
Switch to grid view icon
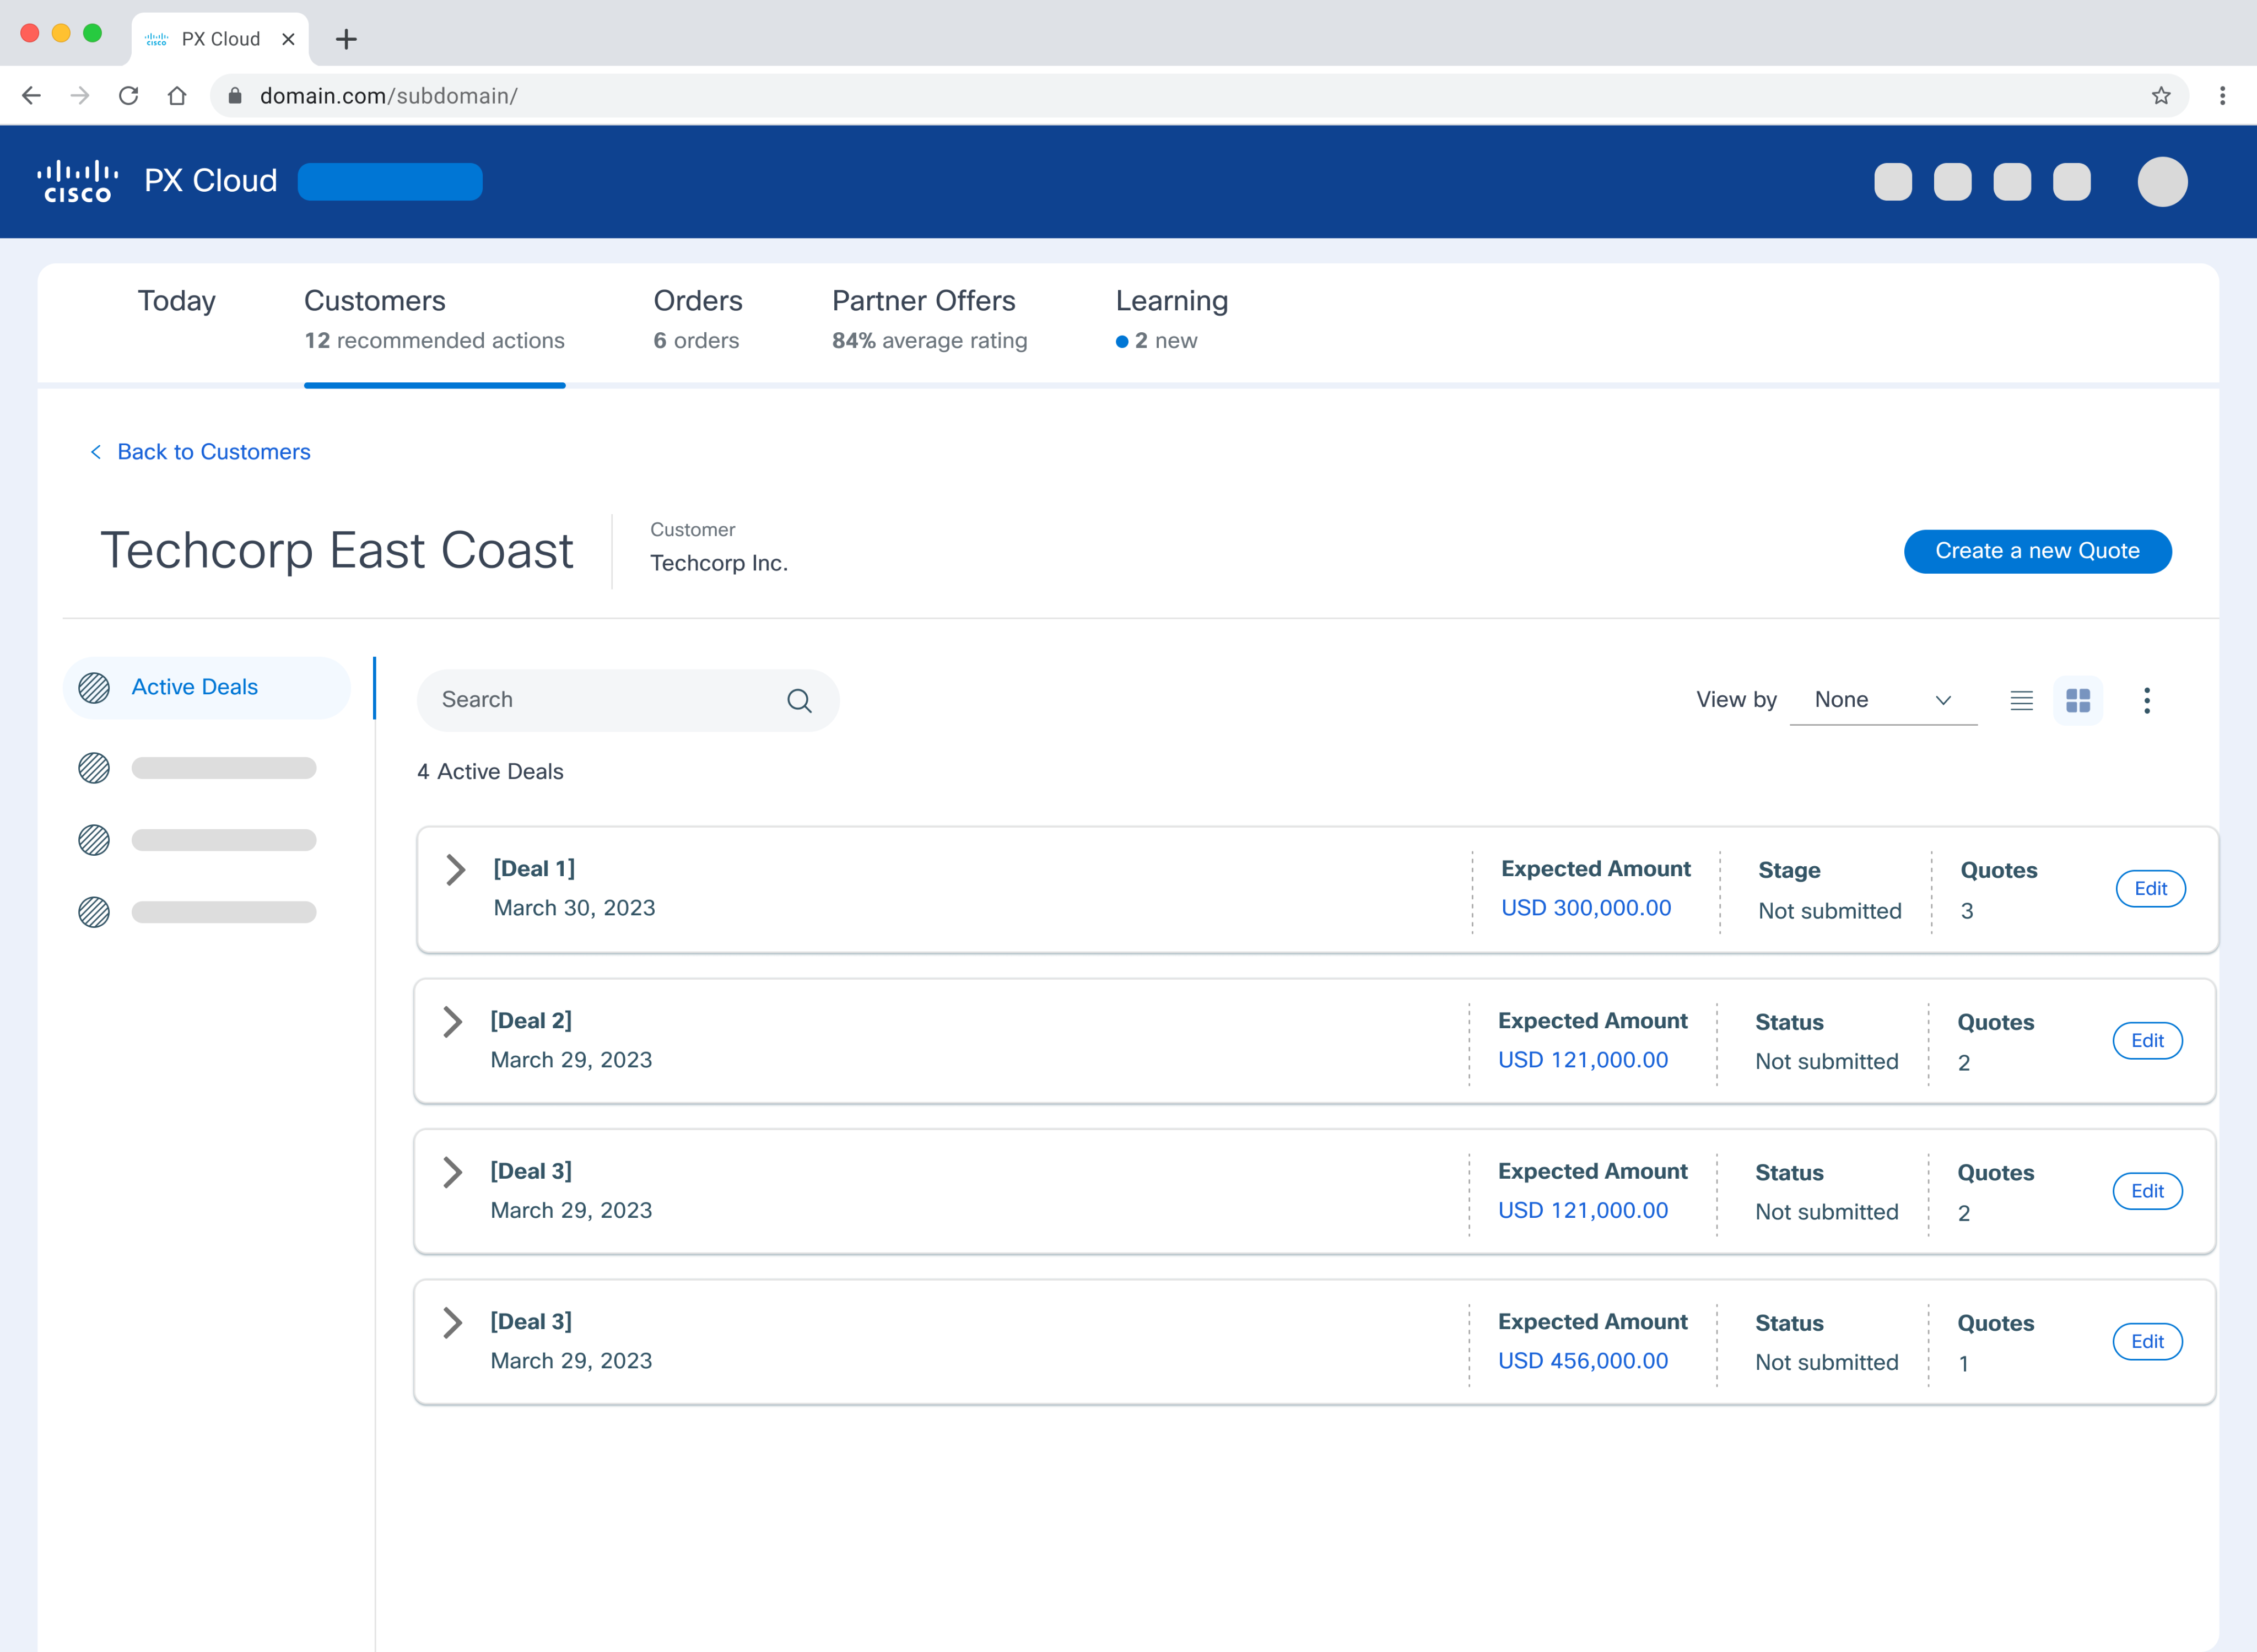pyautogui.click(x=2077, y=700)
